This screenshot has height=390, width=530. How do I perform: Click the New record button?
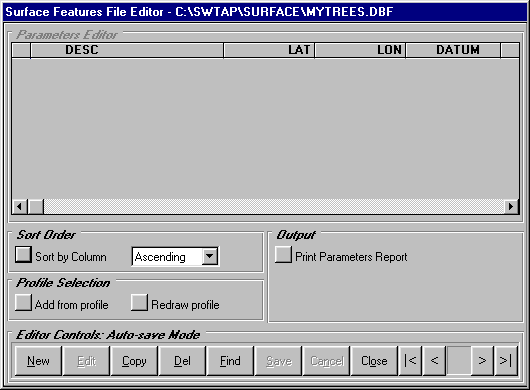point(38,361)
